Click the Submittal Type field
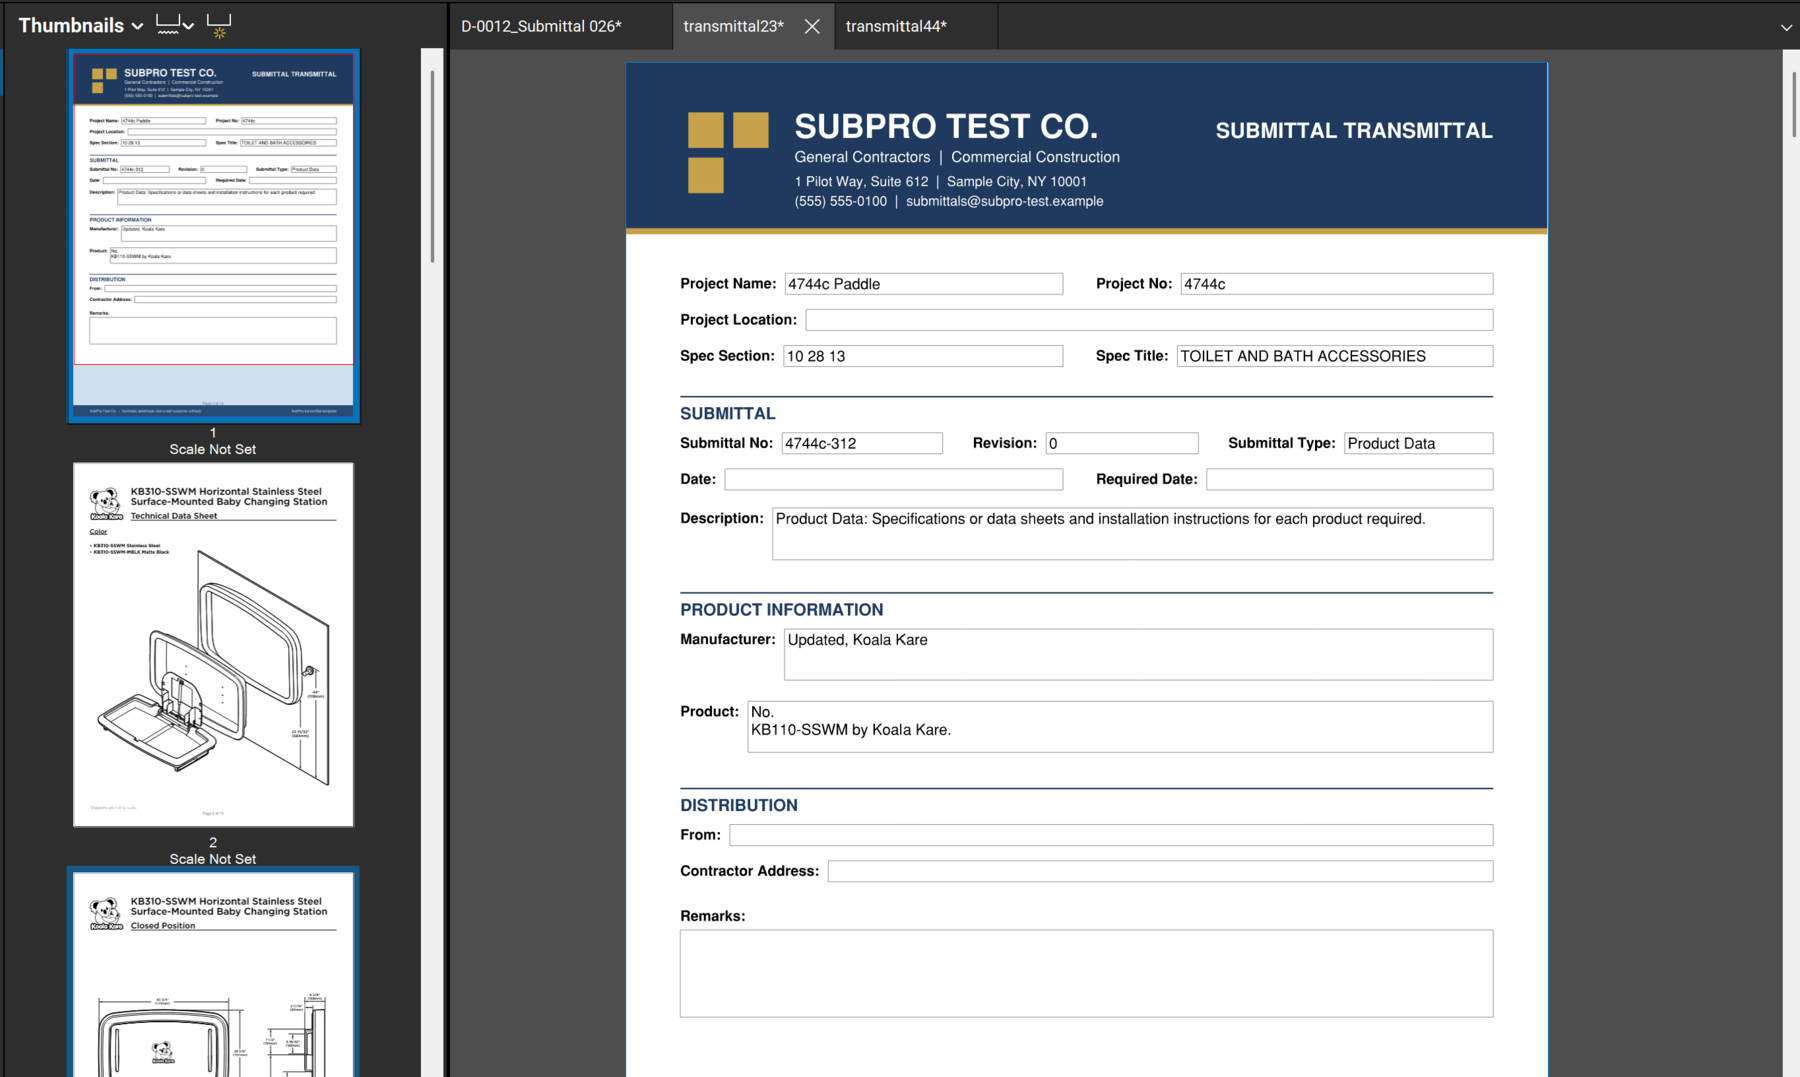The image size is (1800, 1077). point(1418,443)
